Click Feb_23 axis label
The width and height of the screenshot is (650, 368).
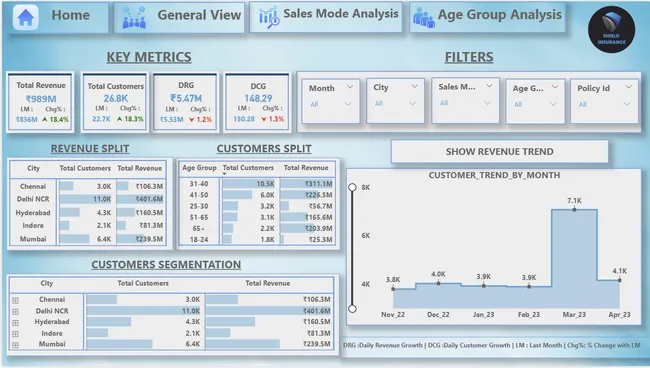[x=529, y=315]
